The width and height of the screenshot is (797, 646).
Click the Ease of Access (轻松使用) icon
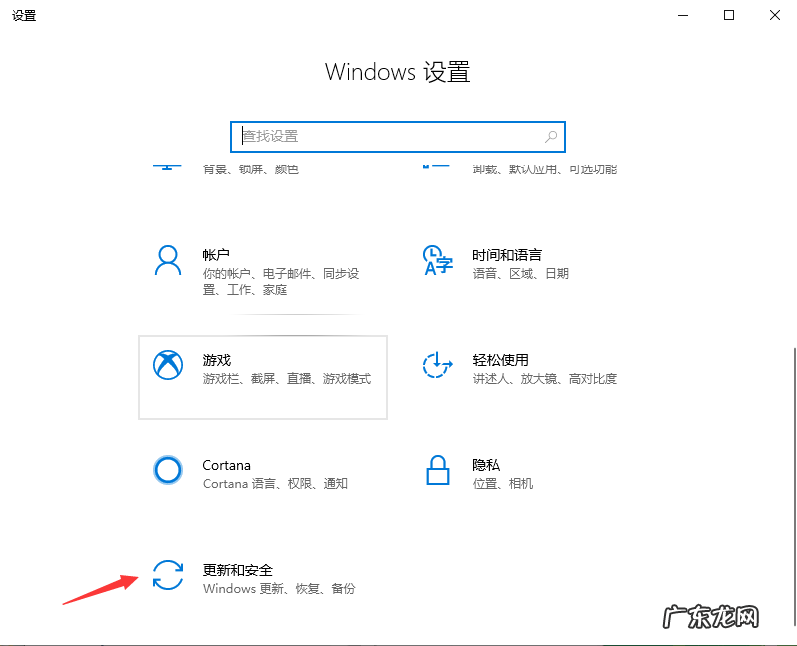(437, 365)
